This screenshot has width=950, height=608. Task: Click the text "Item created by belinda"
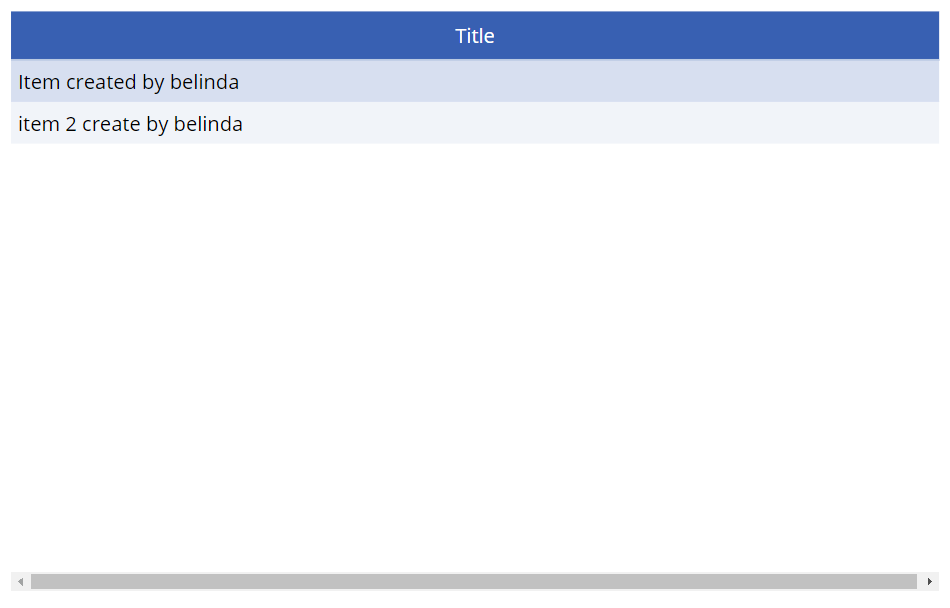[128, 82]
